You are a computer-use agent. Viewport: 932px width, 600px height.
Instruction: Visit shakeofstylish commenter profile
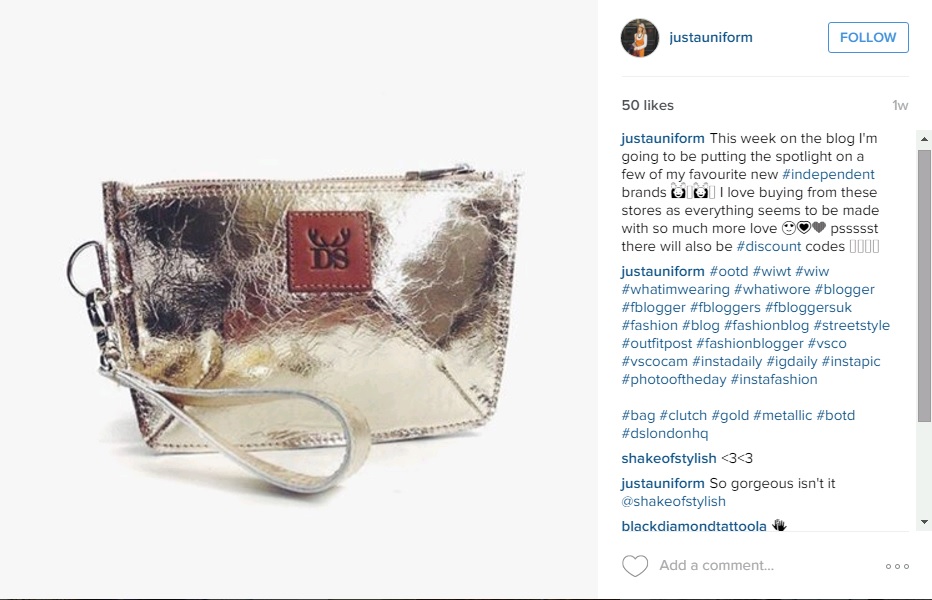[669, 458]
